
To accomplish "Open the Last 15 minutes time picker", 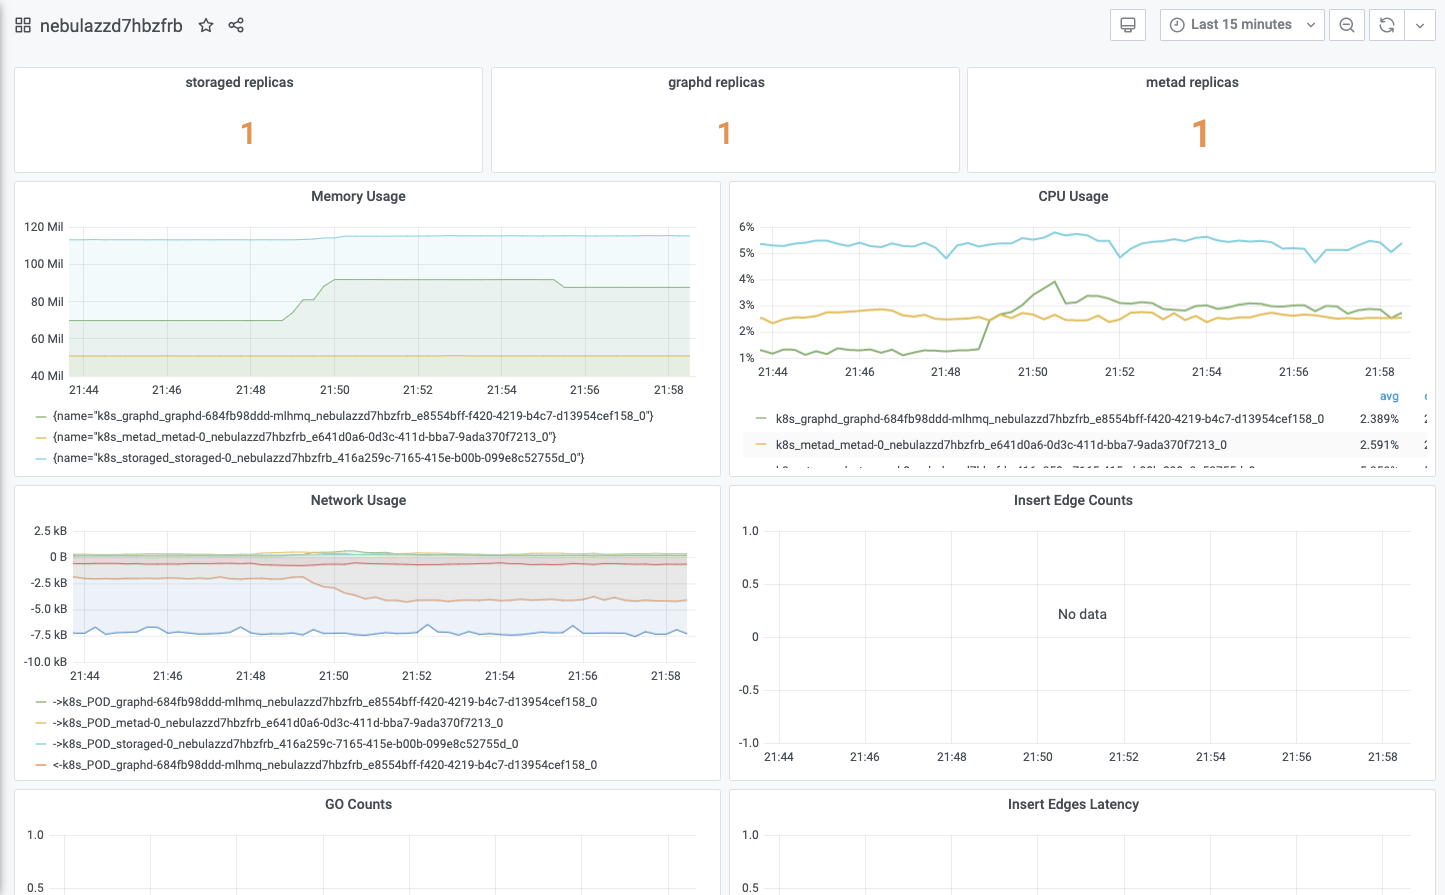I will (1242, 25).
